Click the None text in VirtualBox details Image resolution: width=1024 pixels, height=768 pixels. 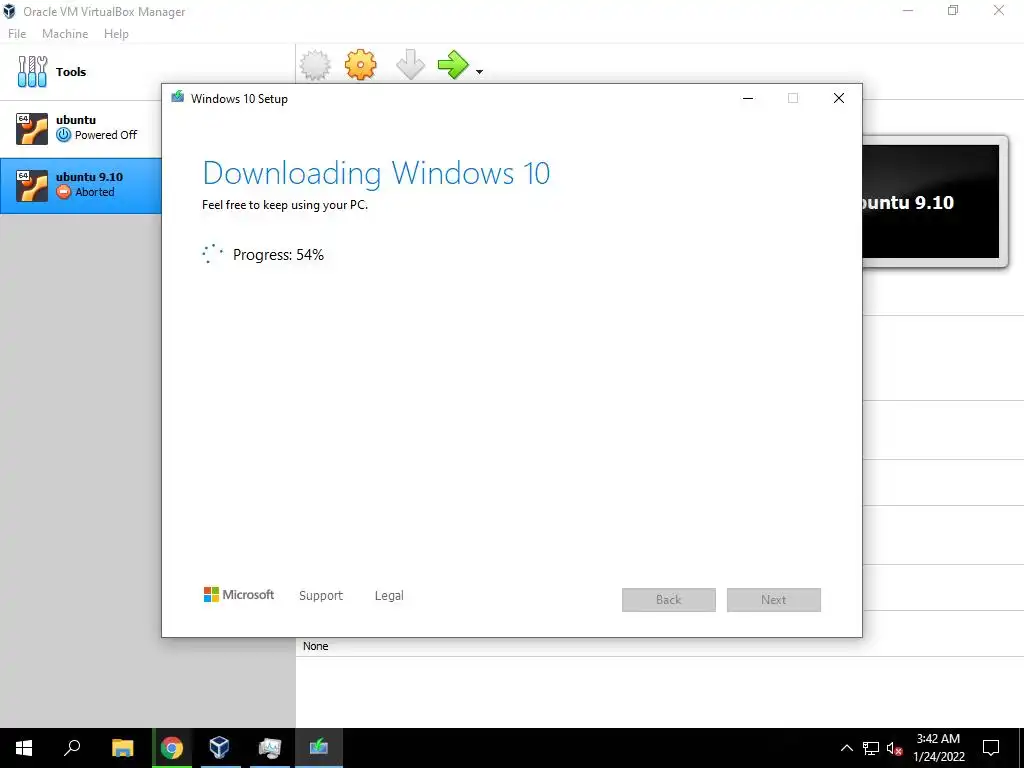point(315,646)
